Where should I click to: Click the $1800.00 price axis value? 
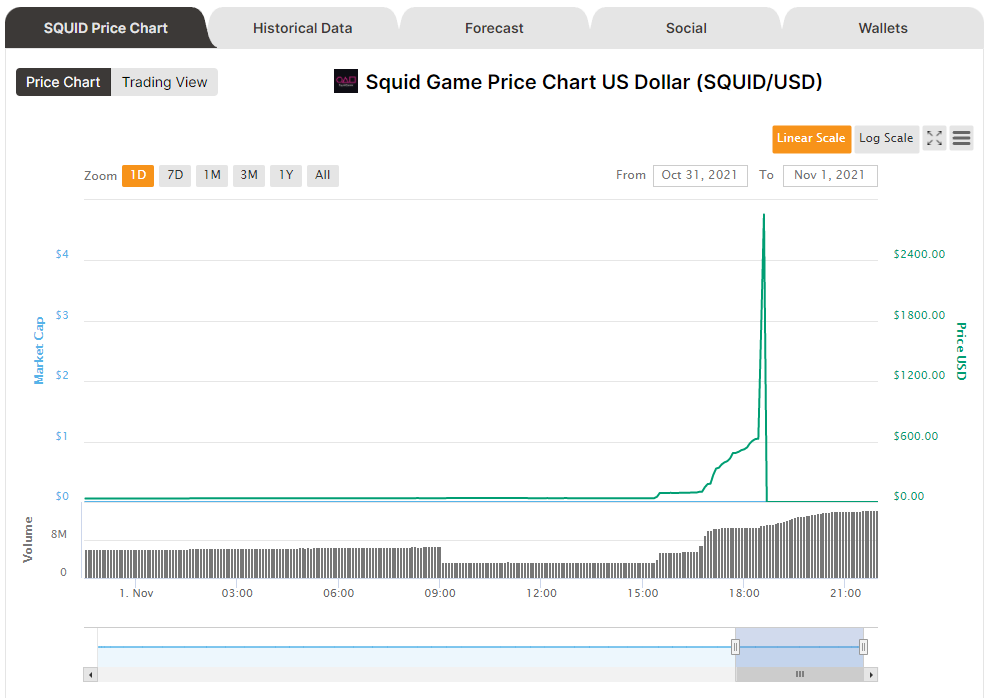[919, 315]
